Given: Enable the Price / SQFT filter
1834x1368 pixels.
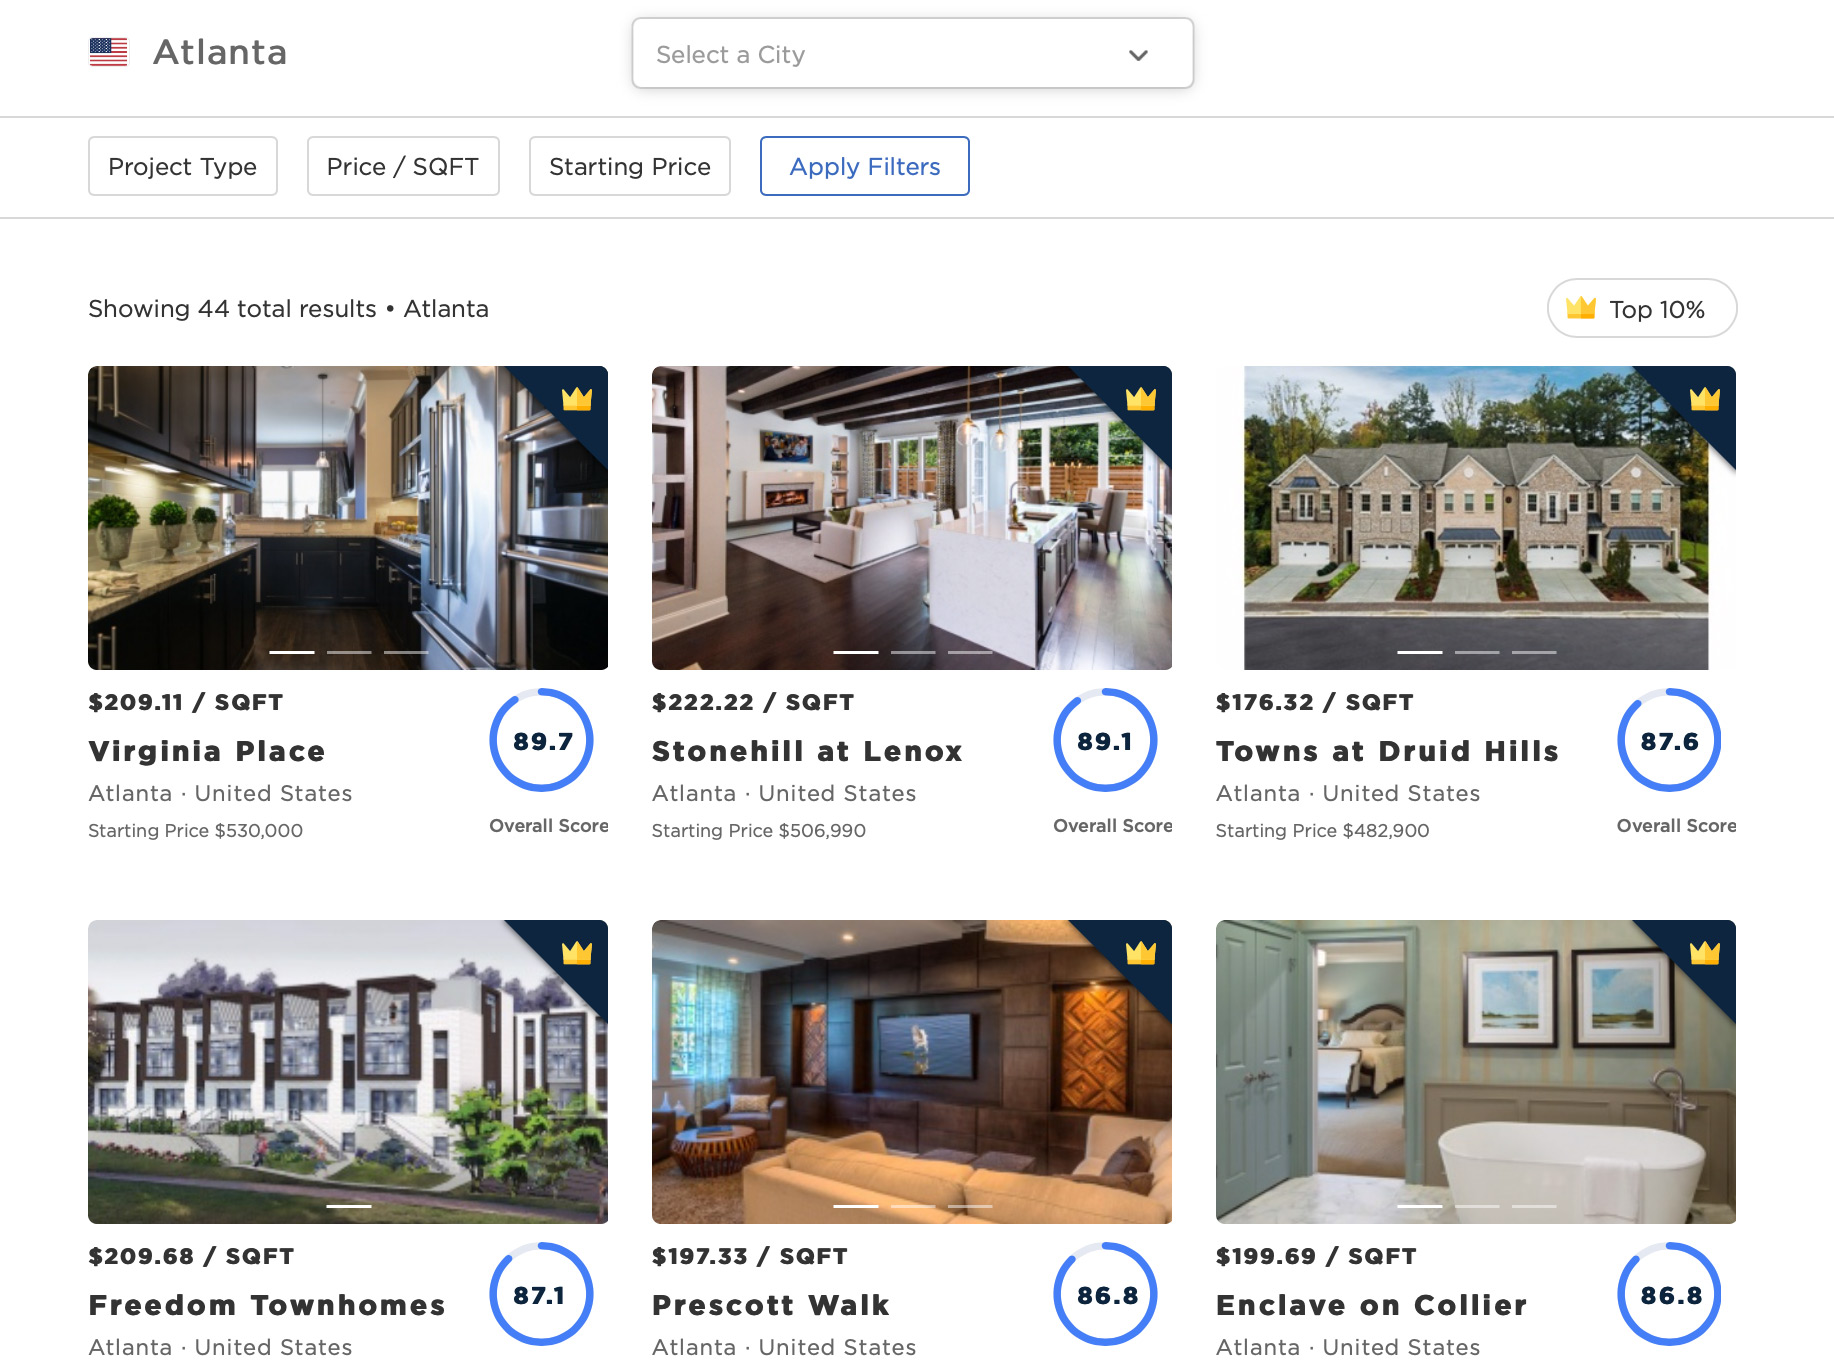Looking at the screenshot, I should [403, 166].
